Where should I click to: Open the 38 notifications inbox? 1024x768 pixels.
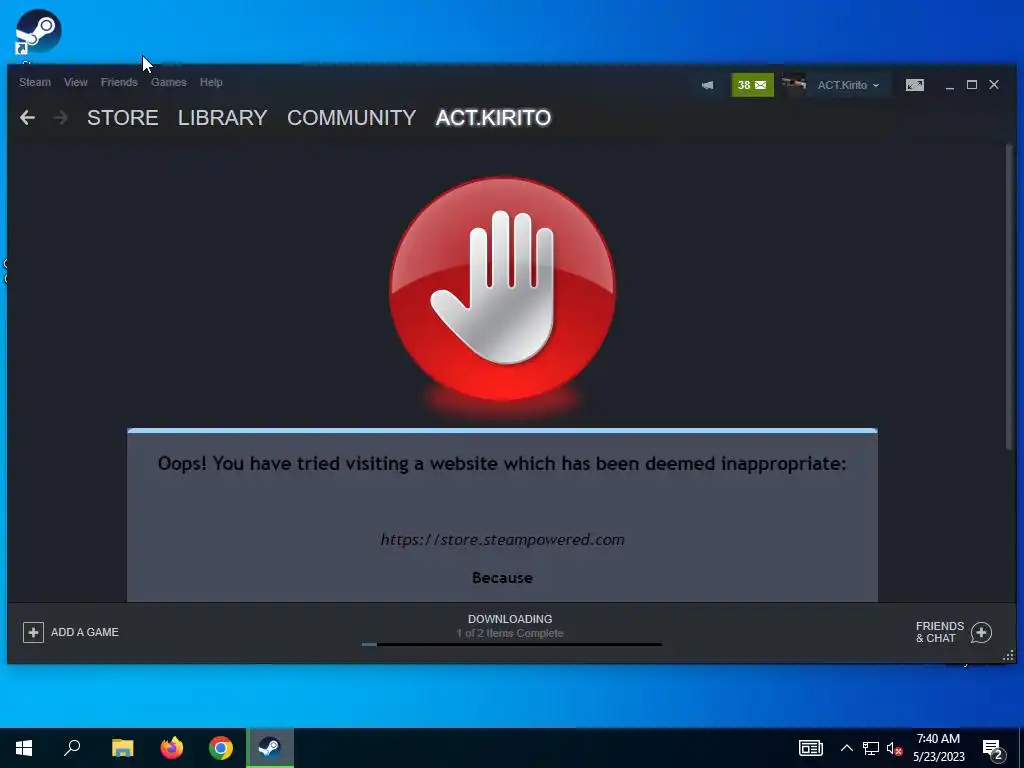752,85
